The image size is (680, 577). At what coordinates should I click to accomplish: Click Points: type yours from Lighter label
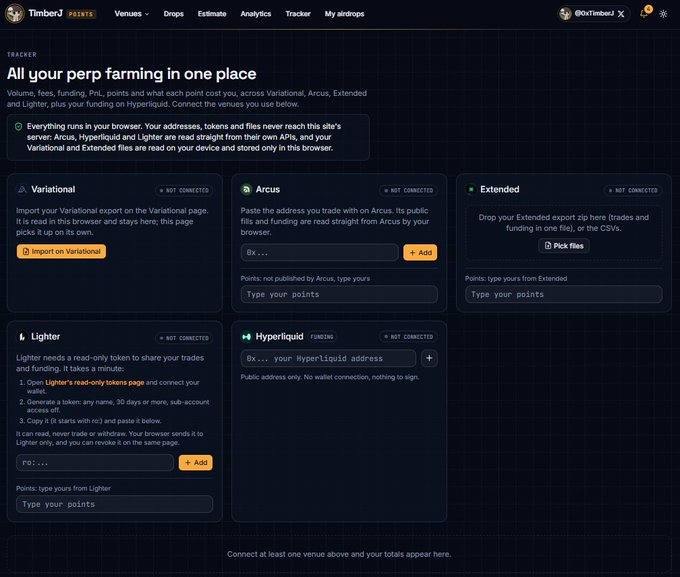click(63, 488)
